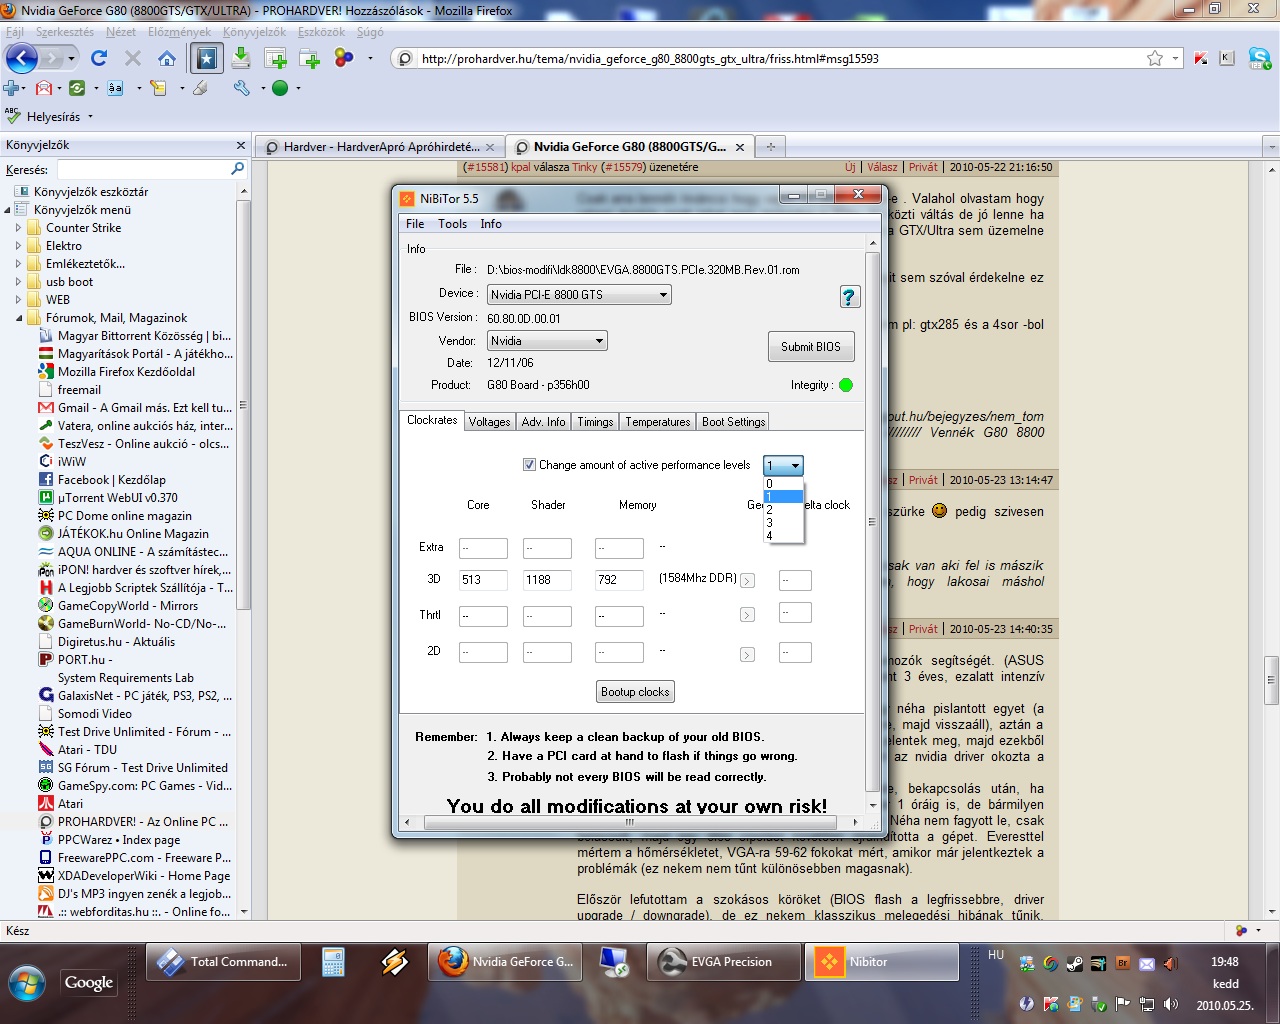Viewport: 1280px width, 1024px height.
Task: Click the green circle toolbar icon
Action: tap(280, 88)
